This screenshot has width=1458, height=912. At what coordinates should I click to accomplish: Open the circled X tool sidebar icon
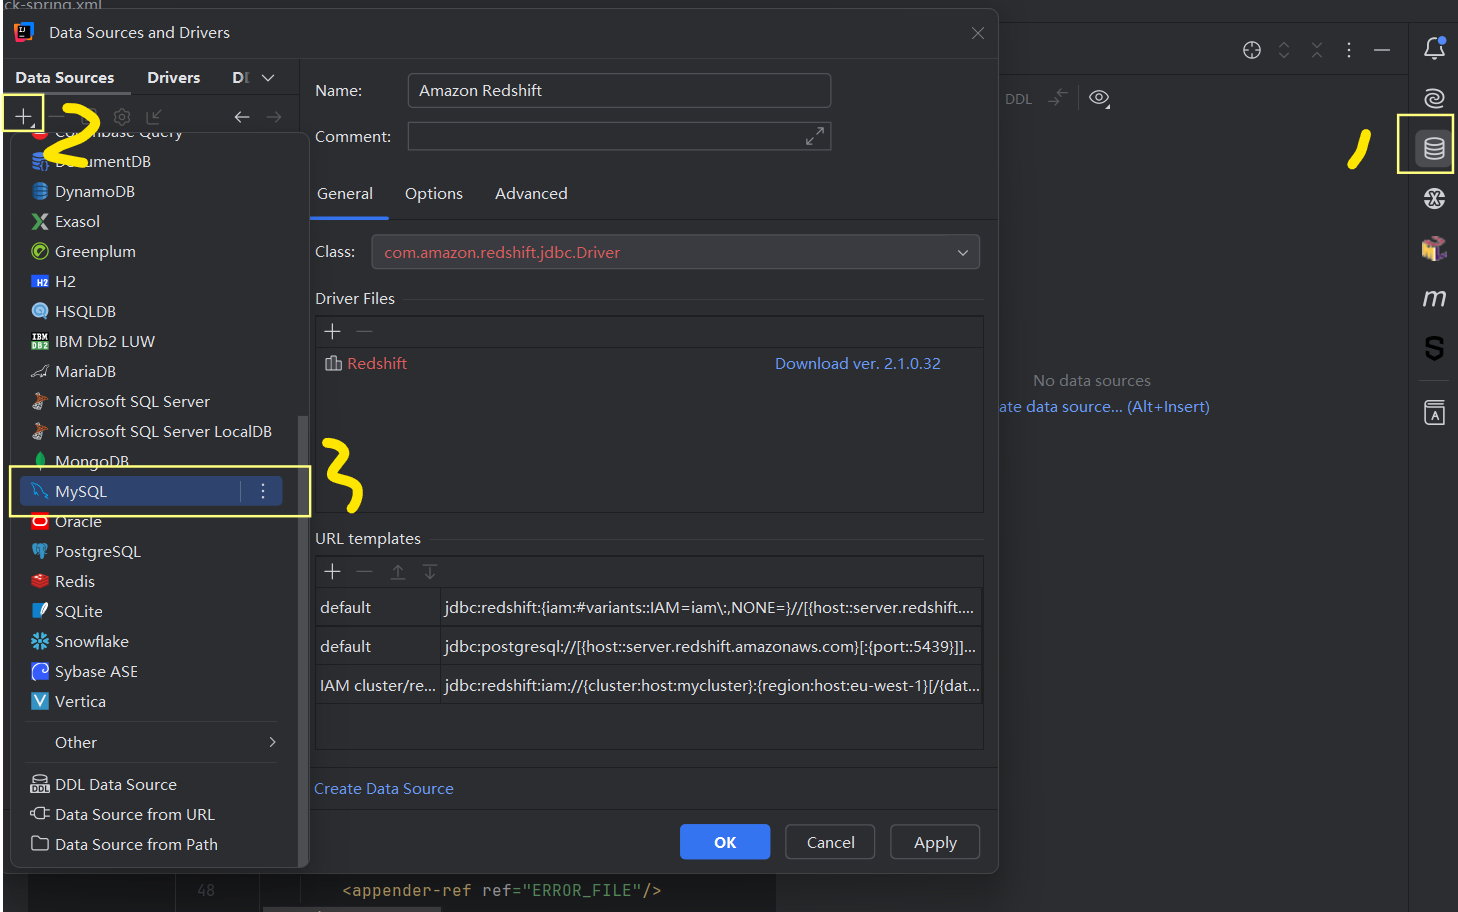tap(1434, 198)
